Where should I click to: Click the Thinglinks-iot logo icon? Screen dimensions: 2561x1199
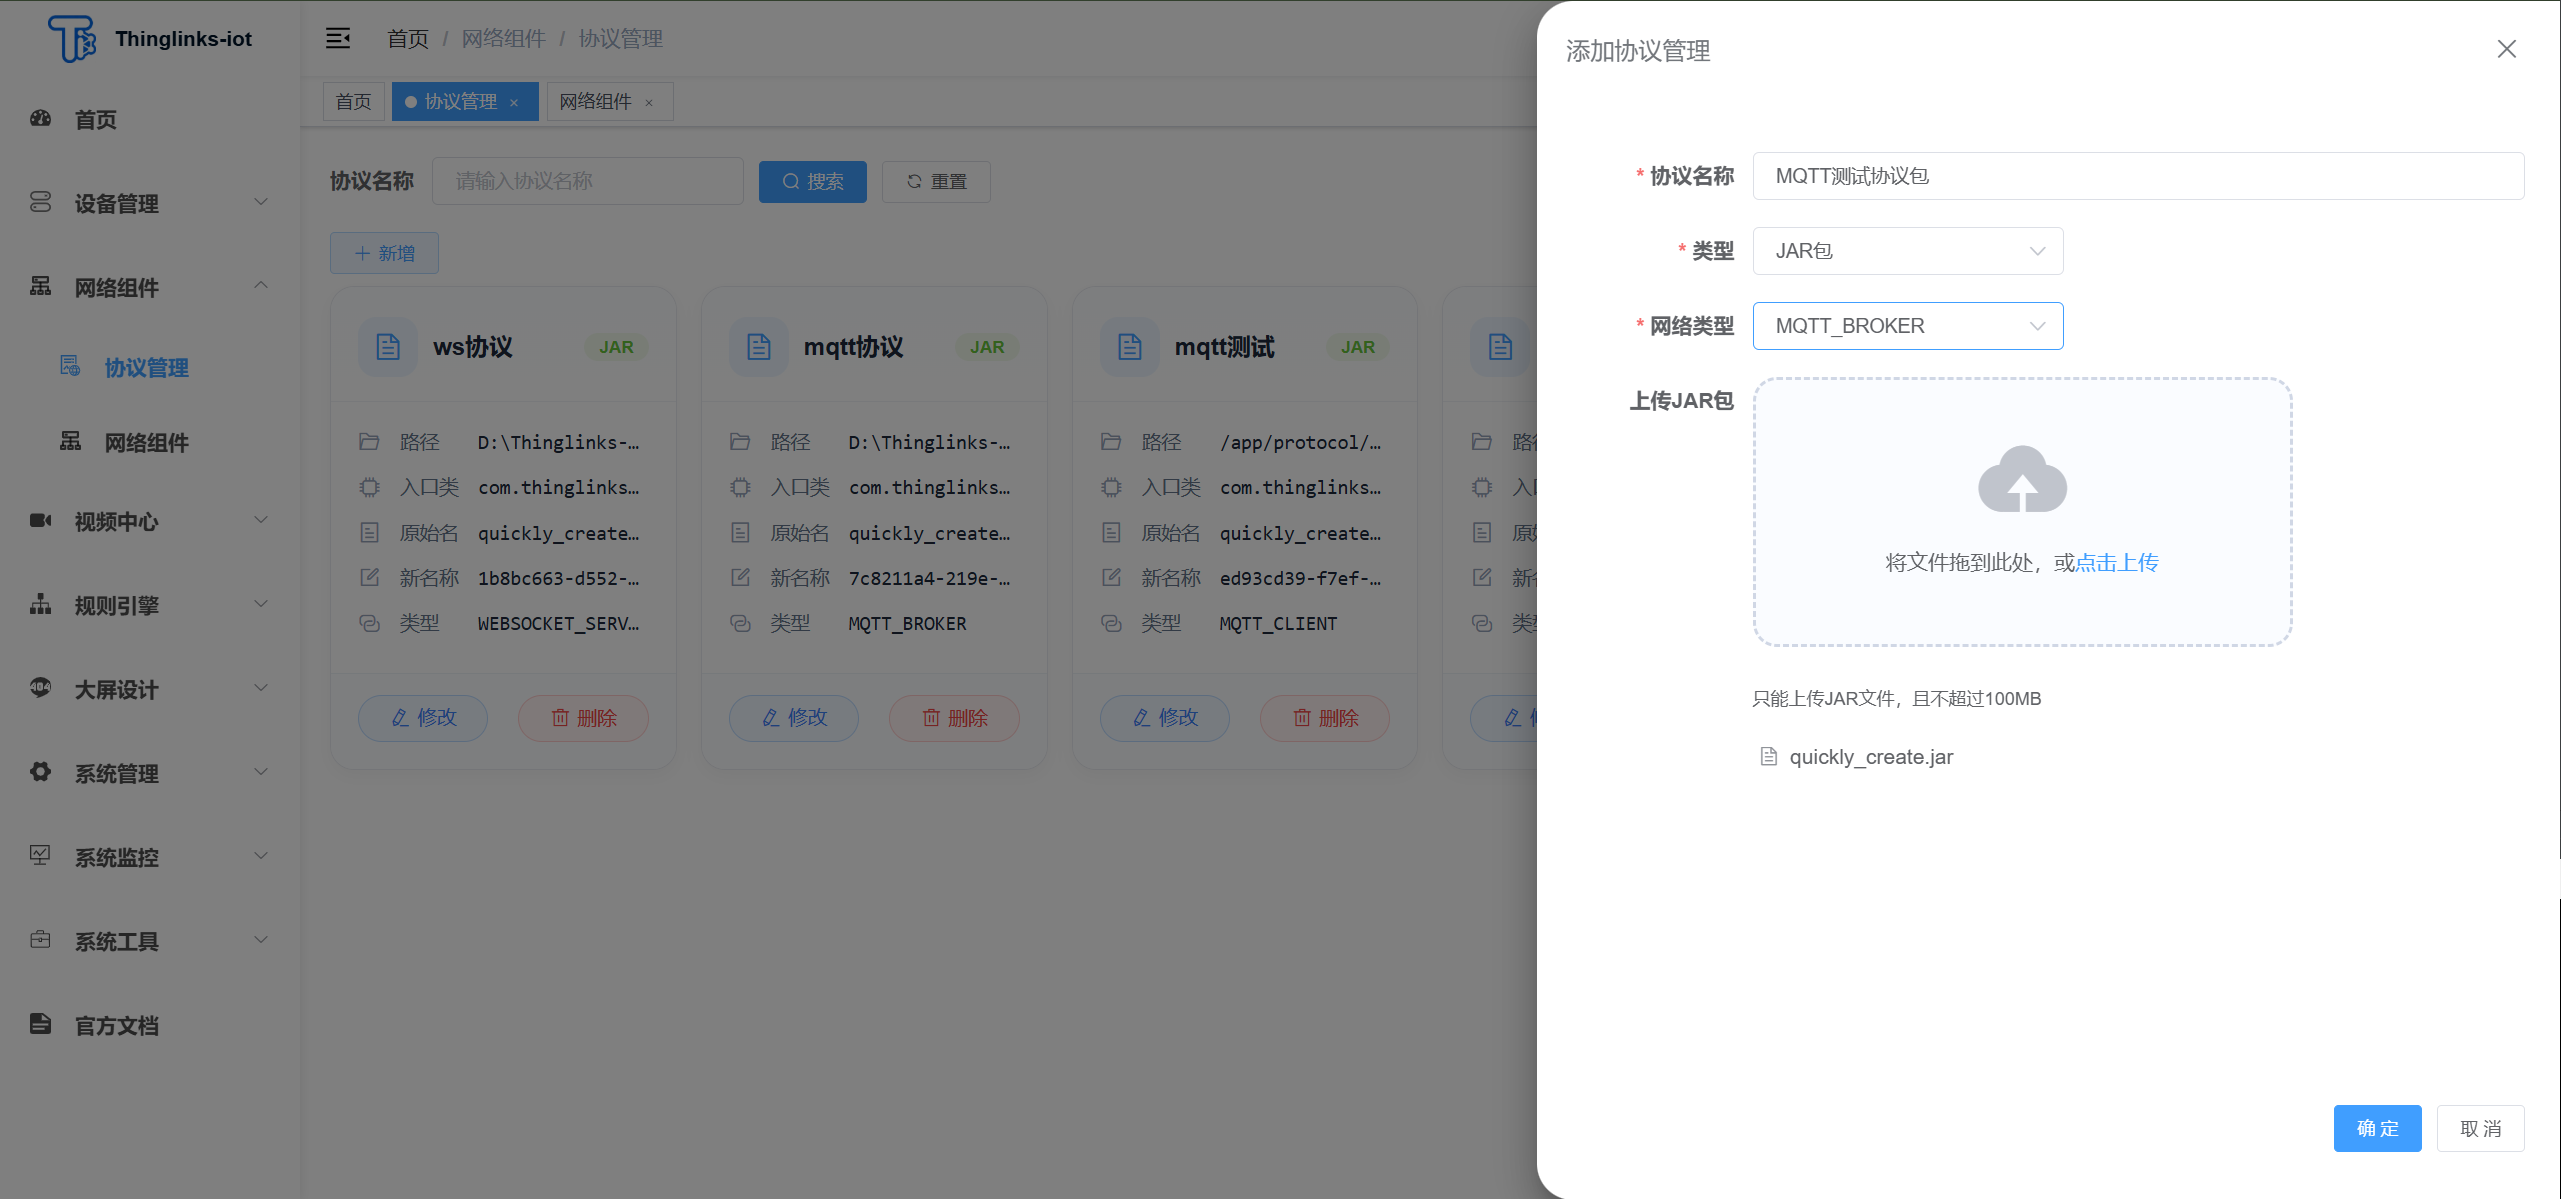[72, 39]
